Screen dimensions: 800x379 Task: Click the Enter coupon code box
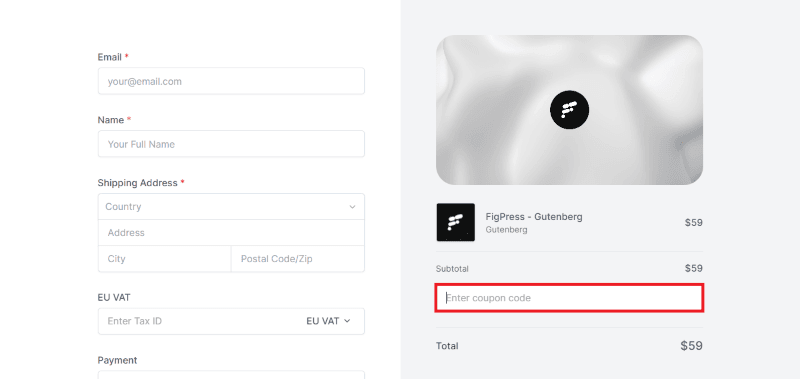pyautogui.click(x=569, y=298)
